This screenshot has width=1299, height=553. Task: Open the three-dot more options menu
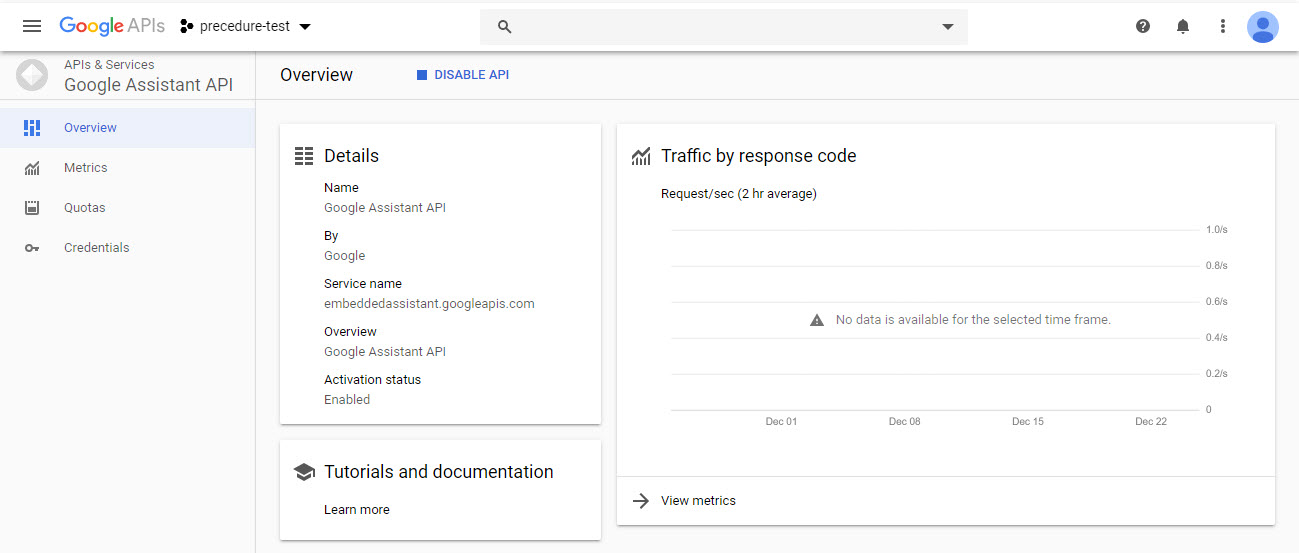point(1222,26)
